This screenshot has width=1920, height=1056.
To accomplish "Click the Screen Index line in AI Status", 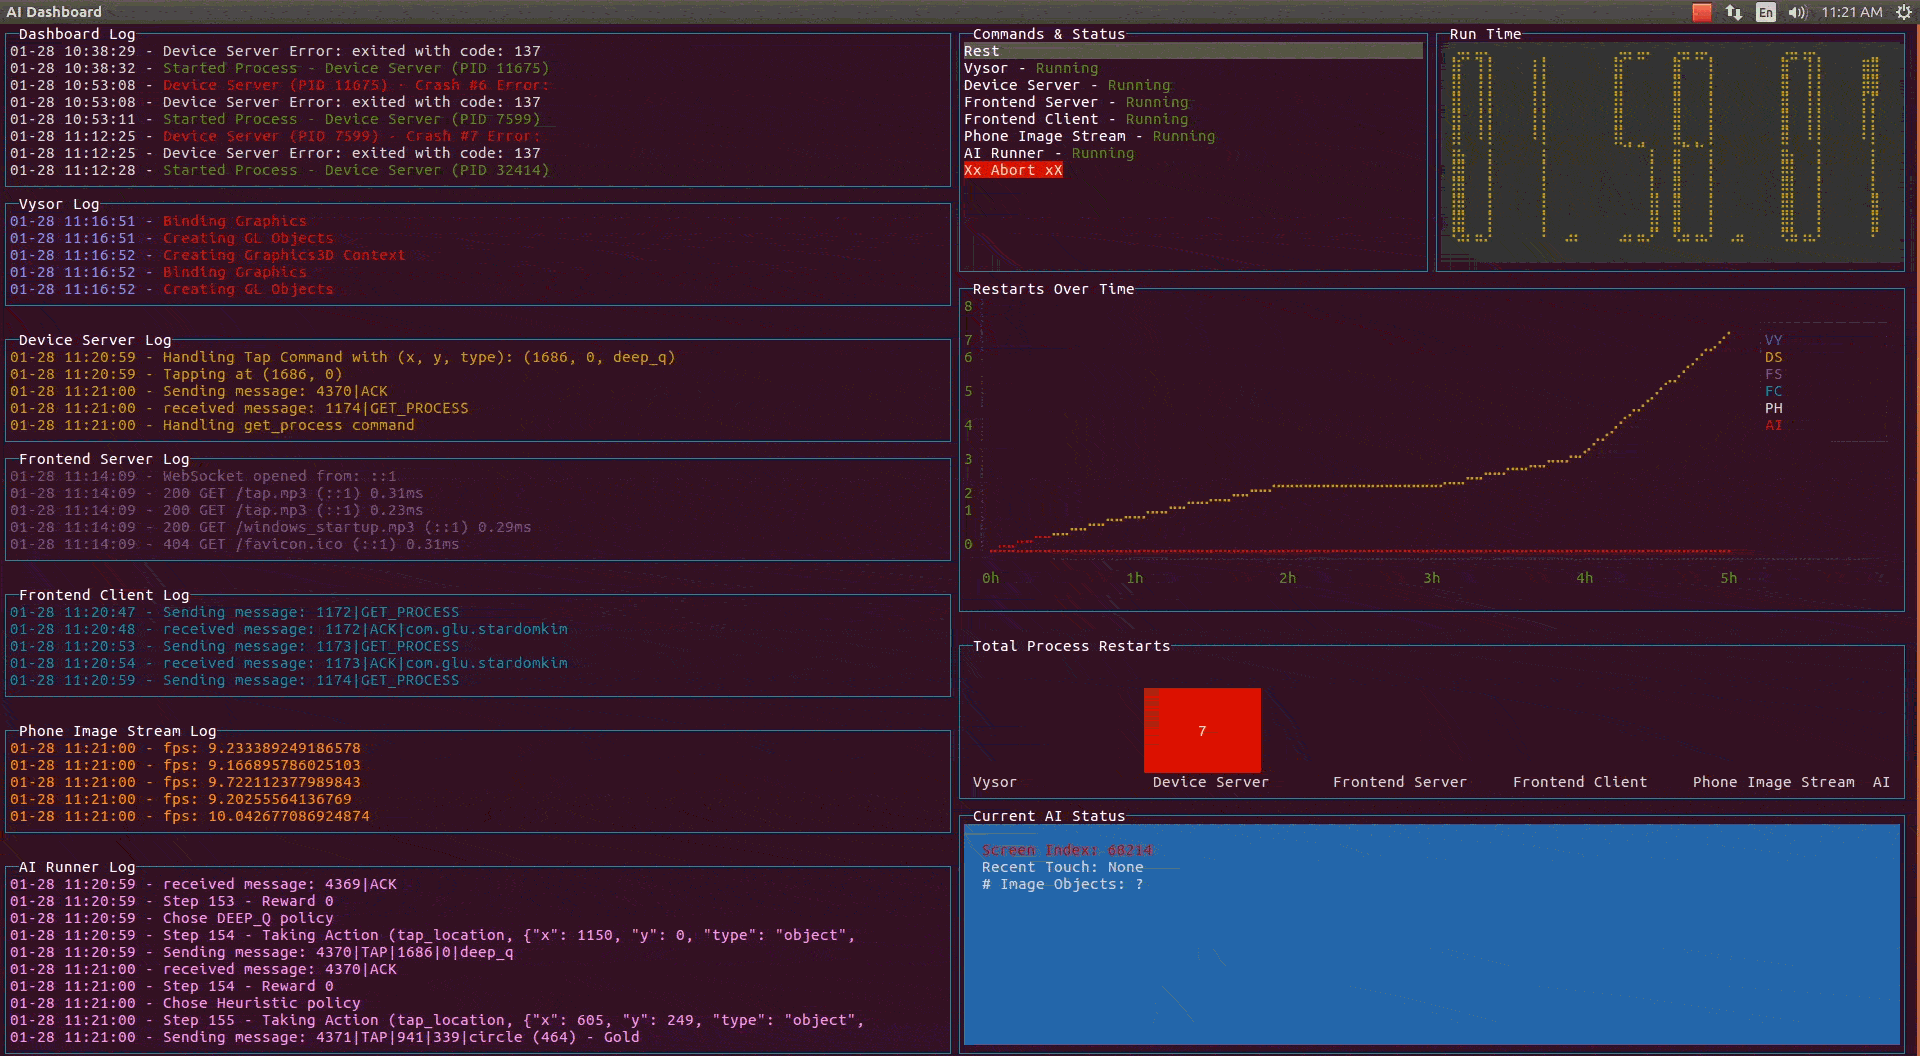I will 1066,850.
